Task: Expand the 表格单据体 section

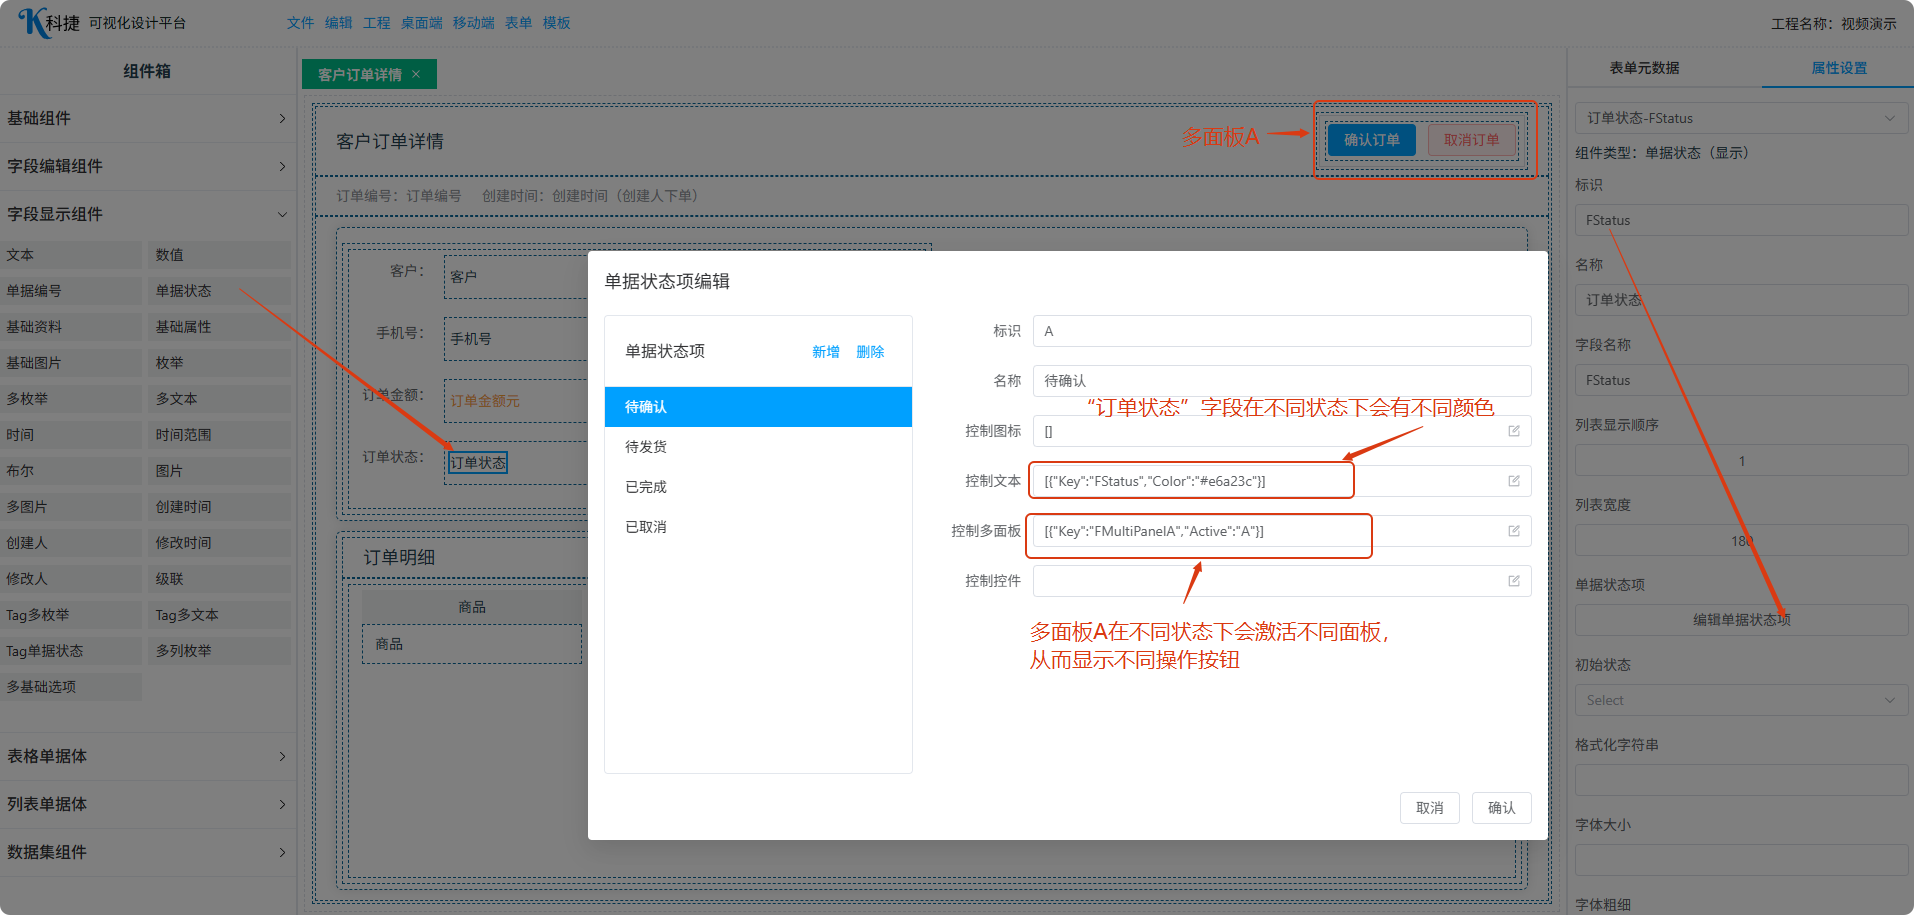Action: pos(146,756)
